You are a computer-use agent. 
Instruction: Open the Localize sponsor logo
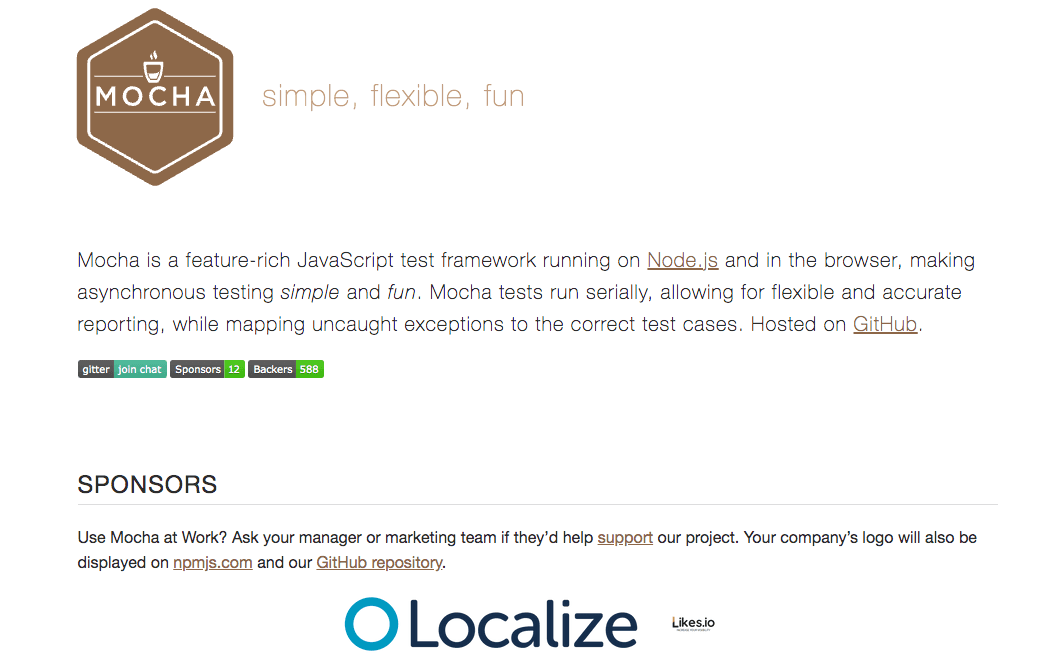coord(491,623)
